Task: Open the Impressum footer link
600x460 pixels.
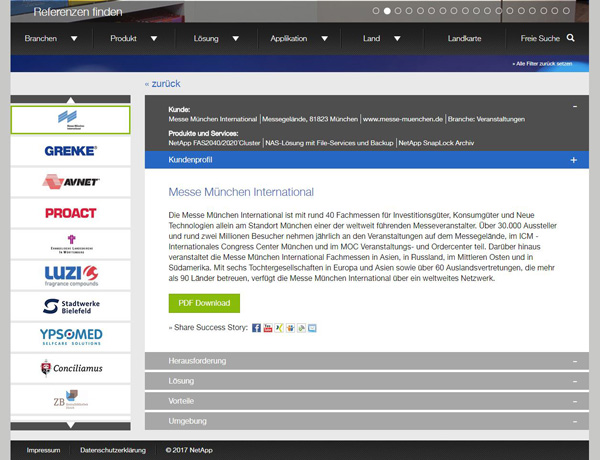Action: pyautogui.click(x=43, y=450)
